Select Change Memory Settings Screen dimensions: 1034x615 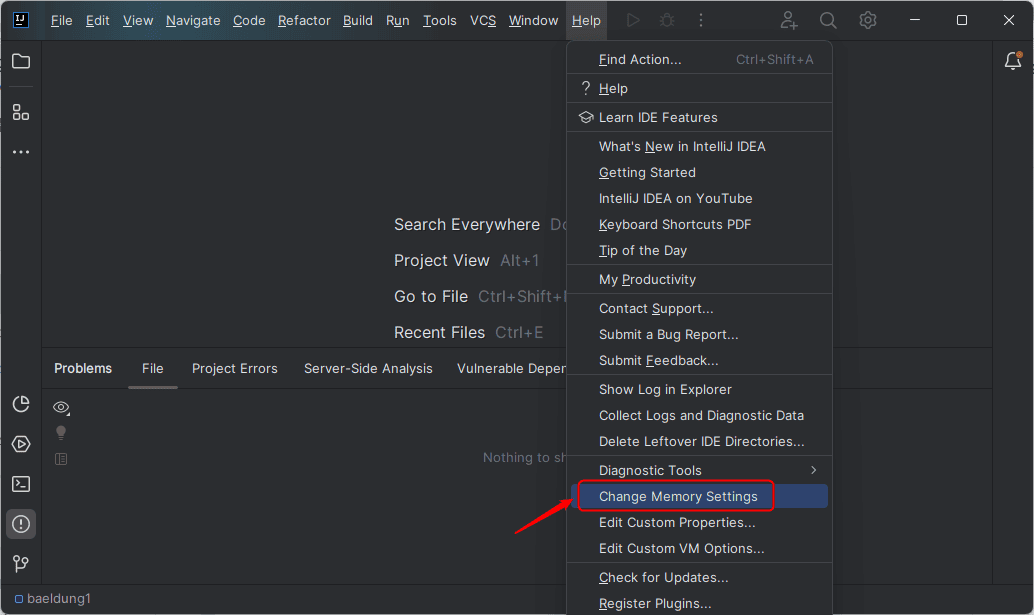click(x=699, y=496)
